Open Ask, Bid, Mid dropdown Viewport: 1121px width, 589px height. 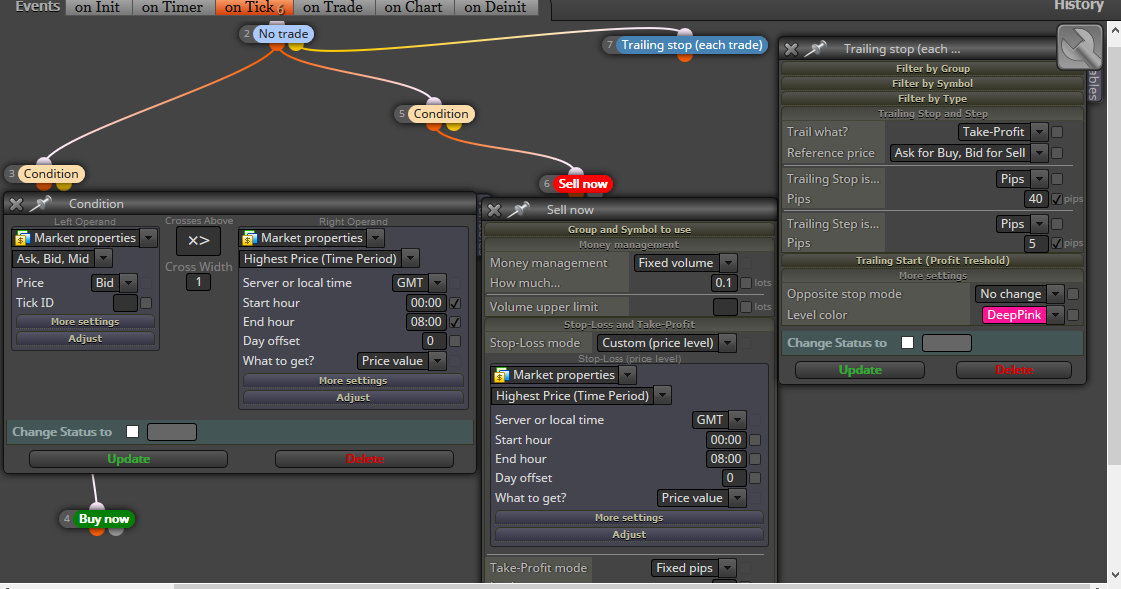click(104, 259)
